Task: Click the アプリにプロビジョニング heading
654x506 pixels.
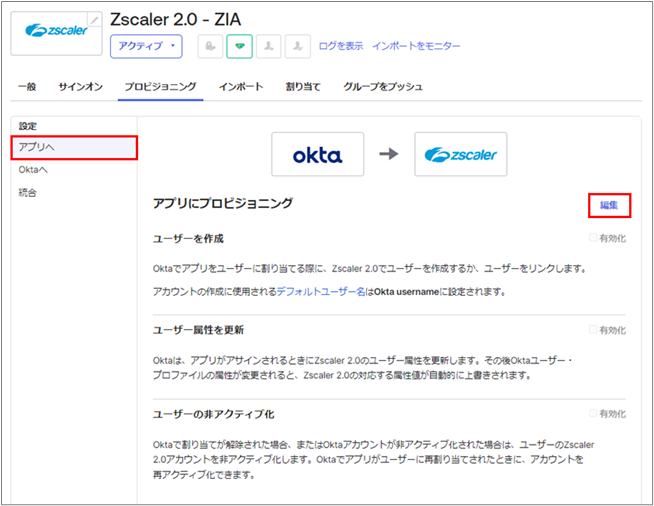Action: 223,204
